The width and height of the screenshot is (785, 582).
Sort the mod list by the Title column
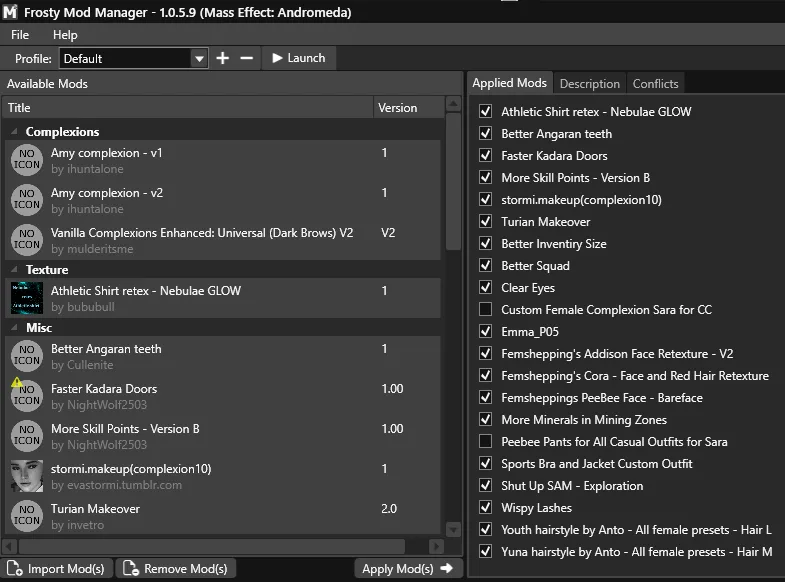188,108
